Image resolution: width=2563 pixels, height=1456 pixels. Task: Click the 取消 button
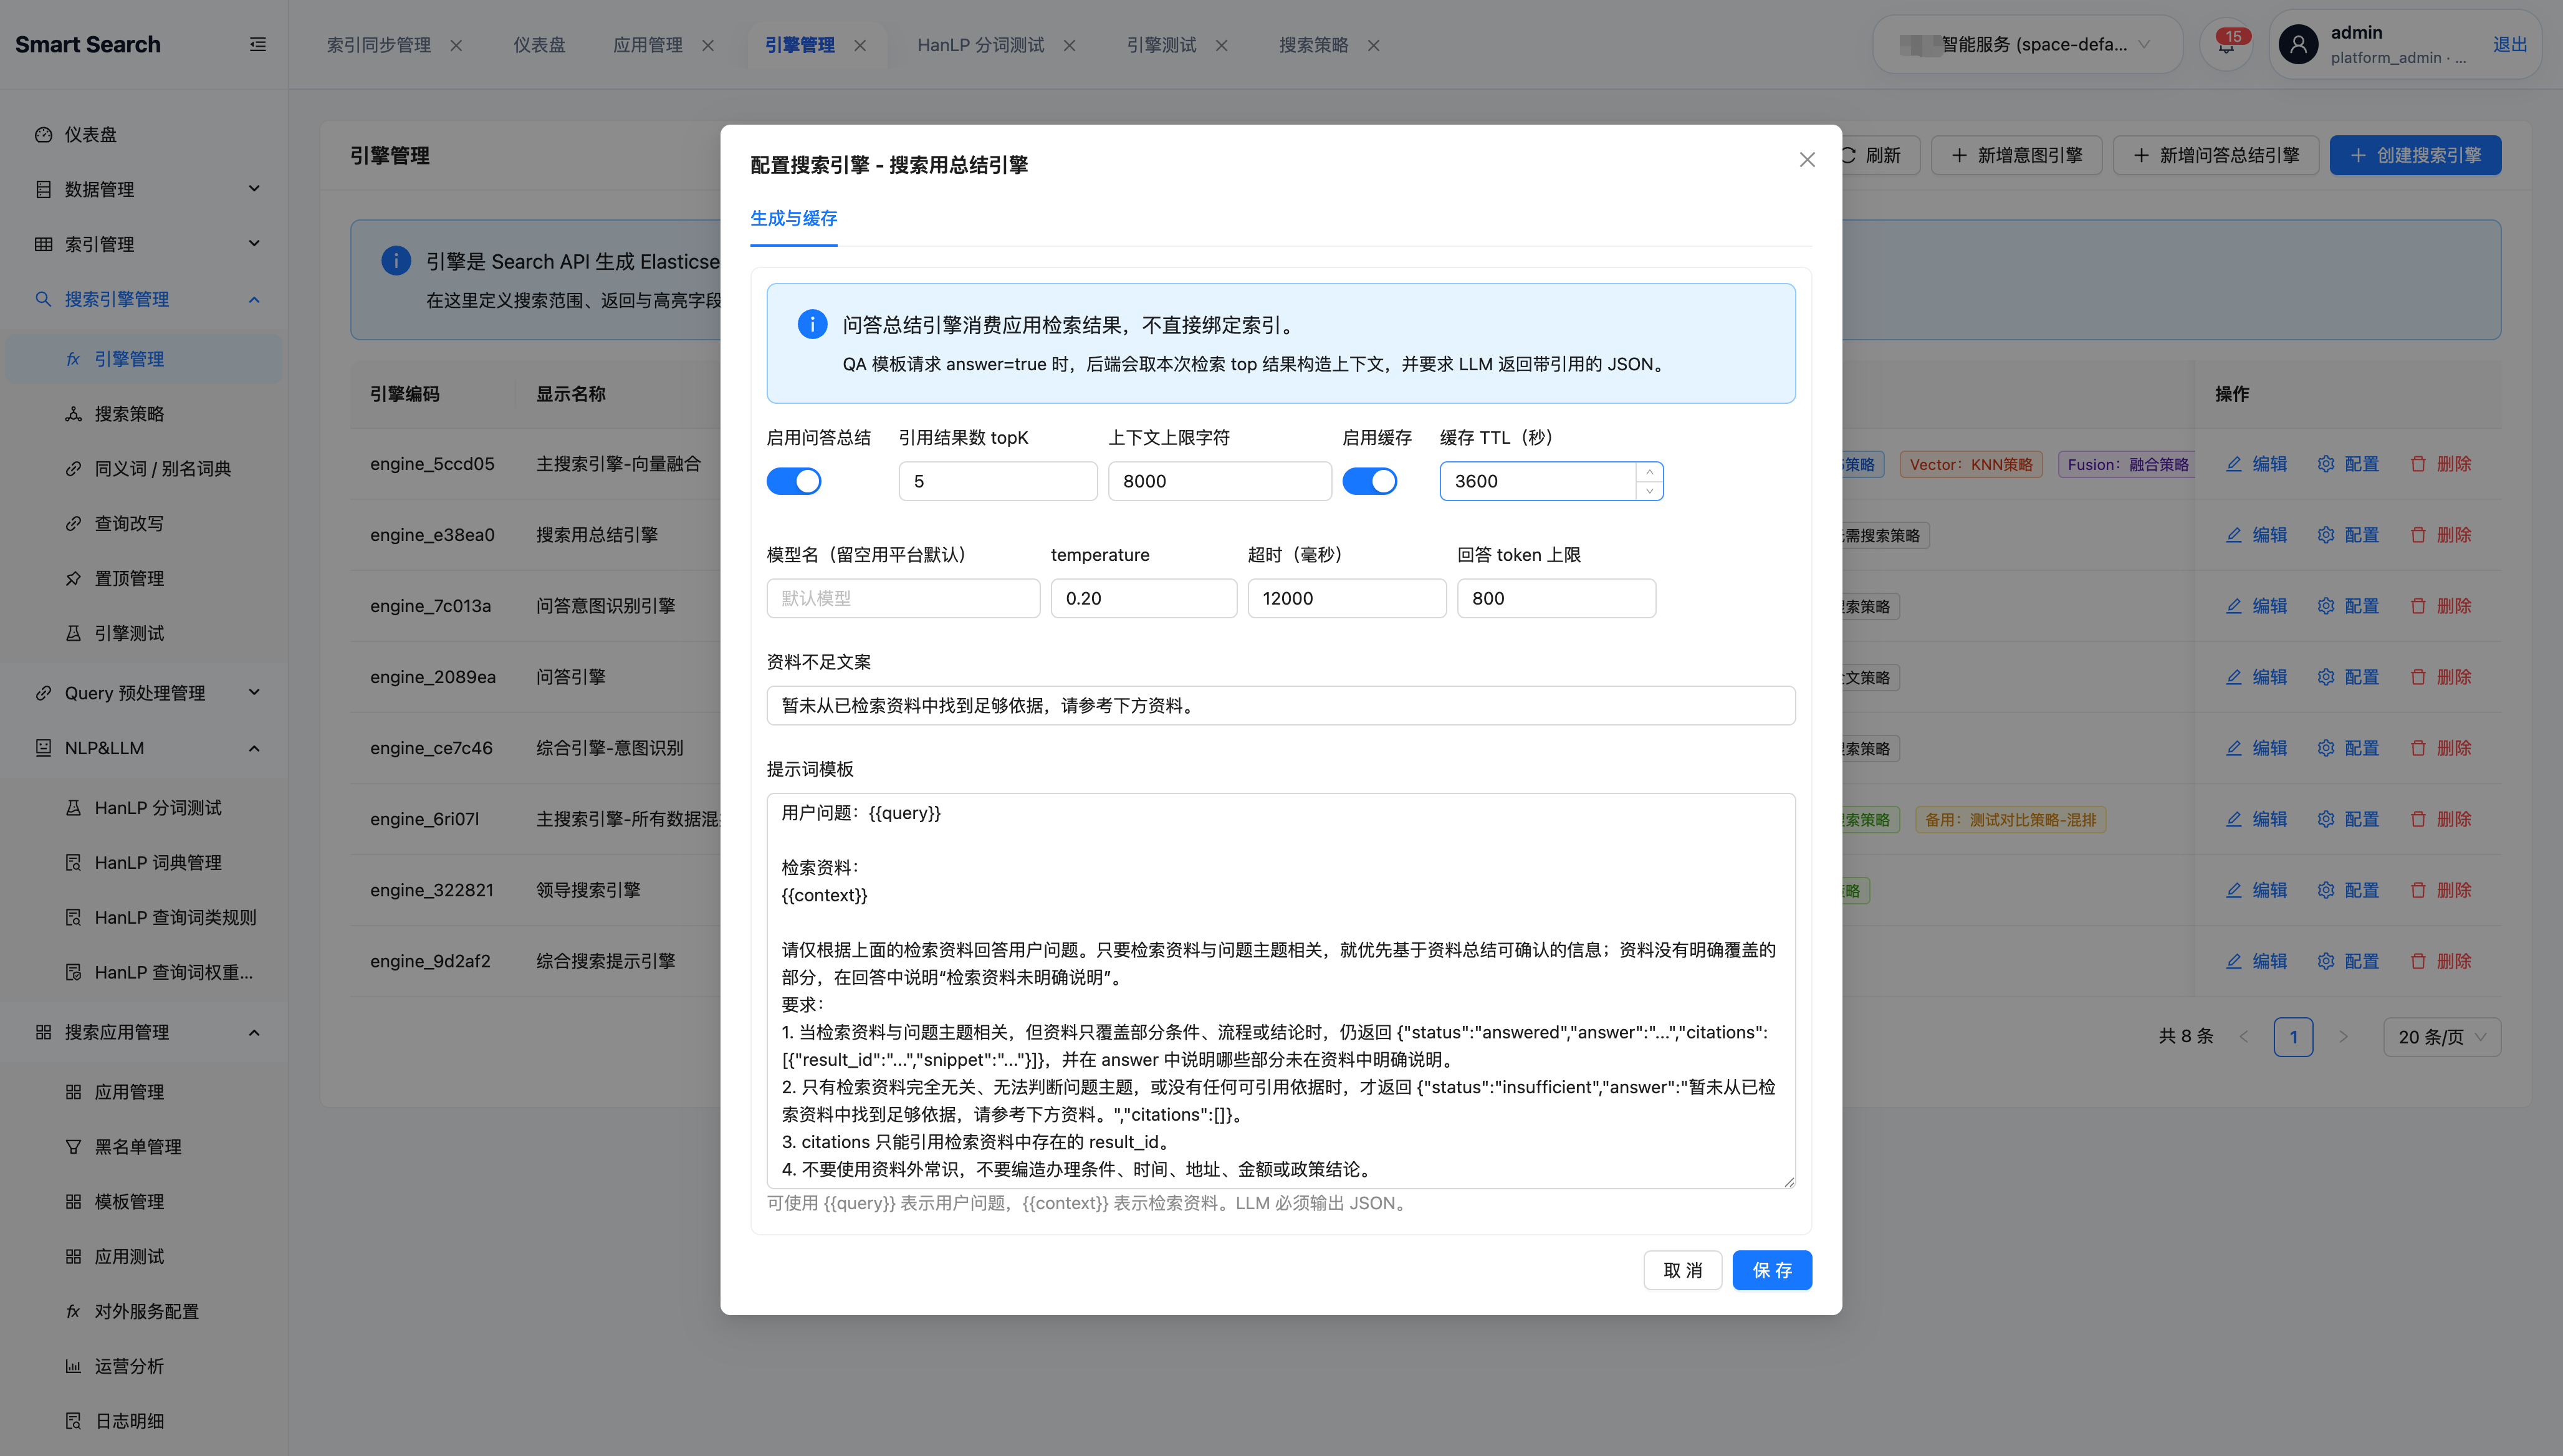(x=1682, y=1270)
